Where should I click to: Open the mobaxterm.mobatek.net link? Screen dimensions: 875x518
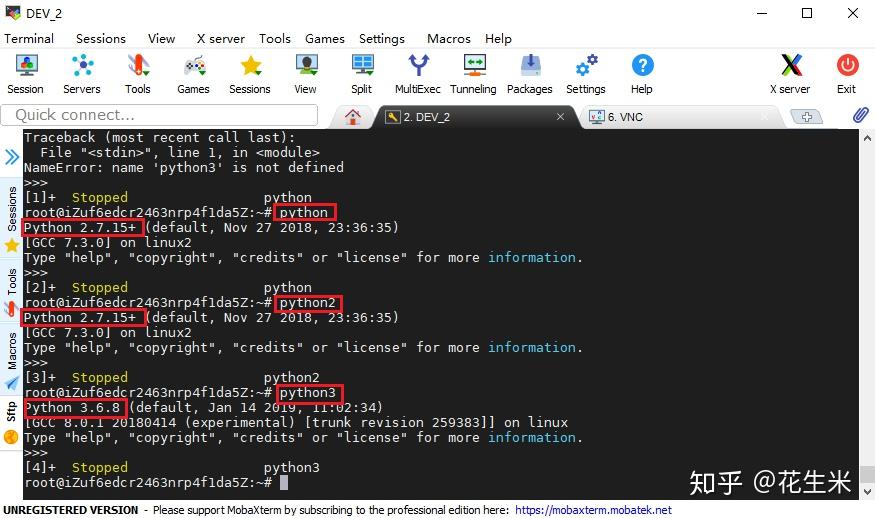pyautogui.click(x=593, y=510)
